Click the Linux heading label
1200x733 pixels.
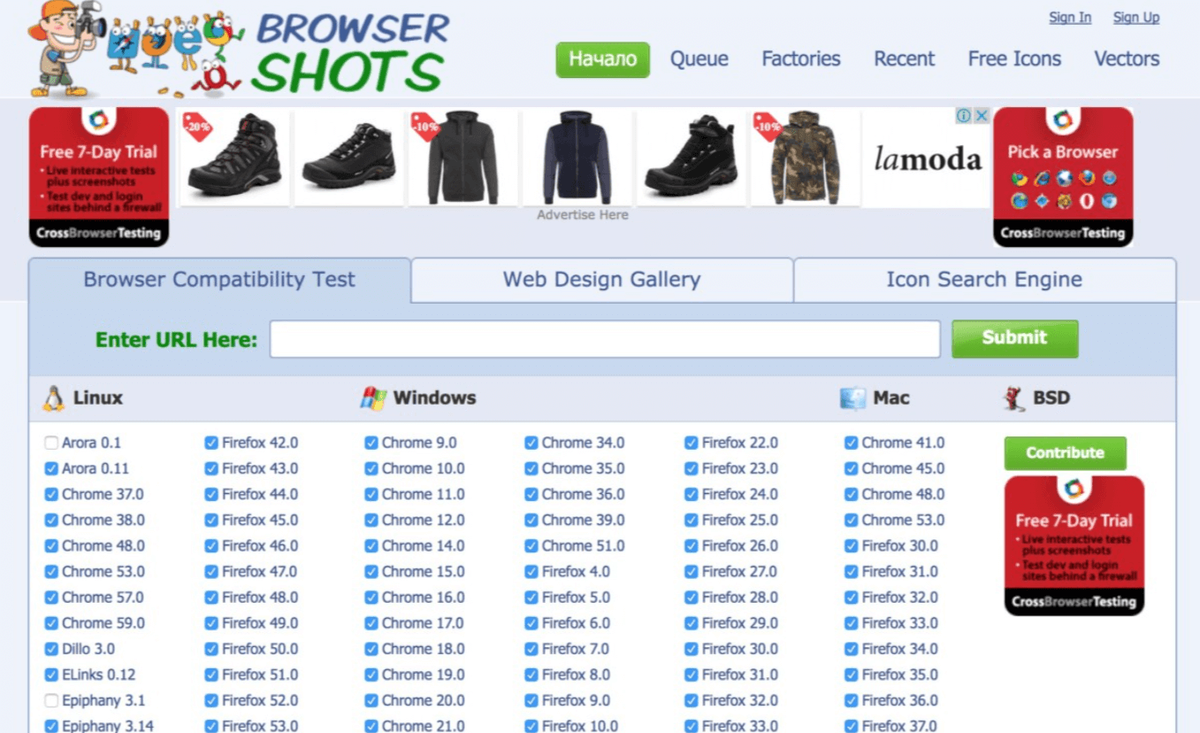pos(98,398)
